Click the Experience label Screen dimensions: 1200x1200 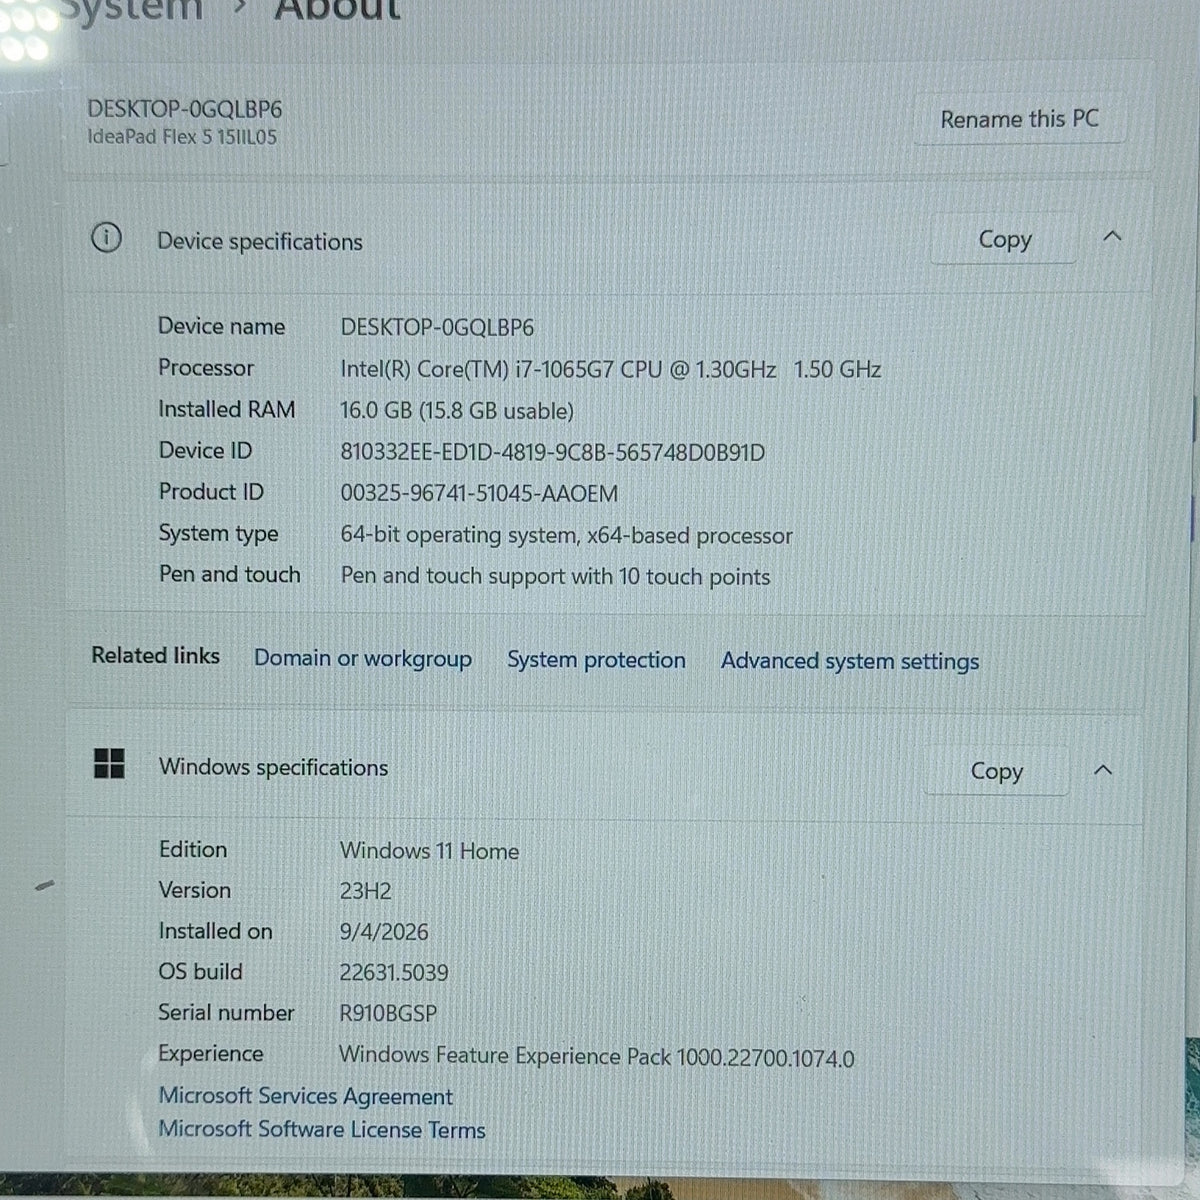click(x=211, y=1053)
